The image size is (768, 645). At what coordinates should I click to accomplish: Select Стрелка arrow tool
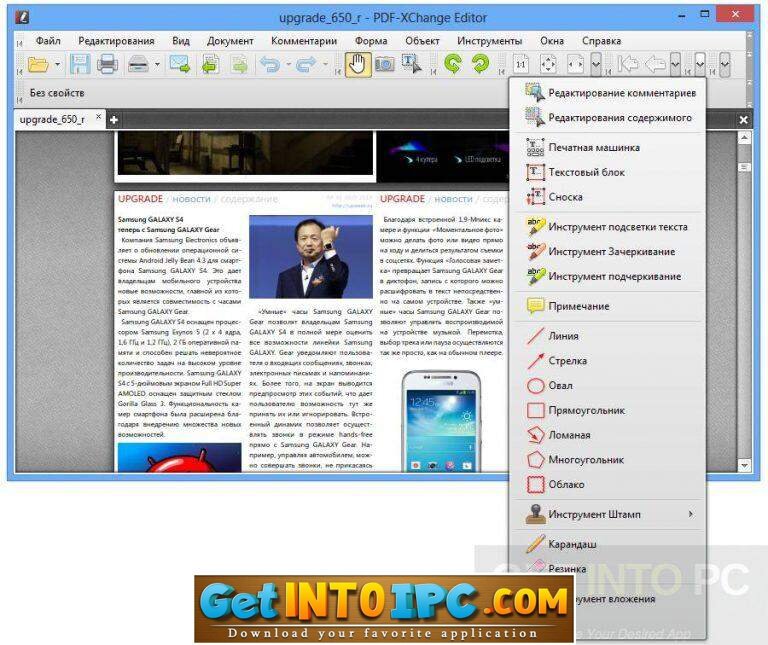pos(607,360)
